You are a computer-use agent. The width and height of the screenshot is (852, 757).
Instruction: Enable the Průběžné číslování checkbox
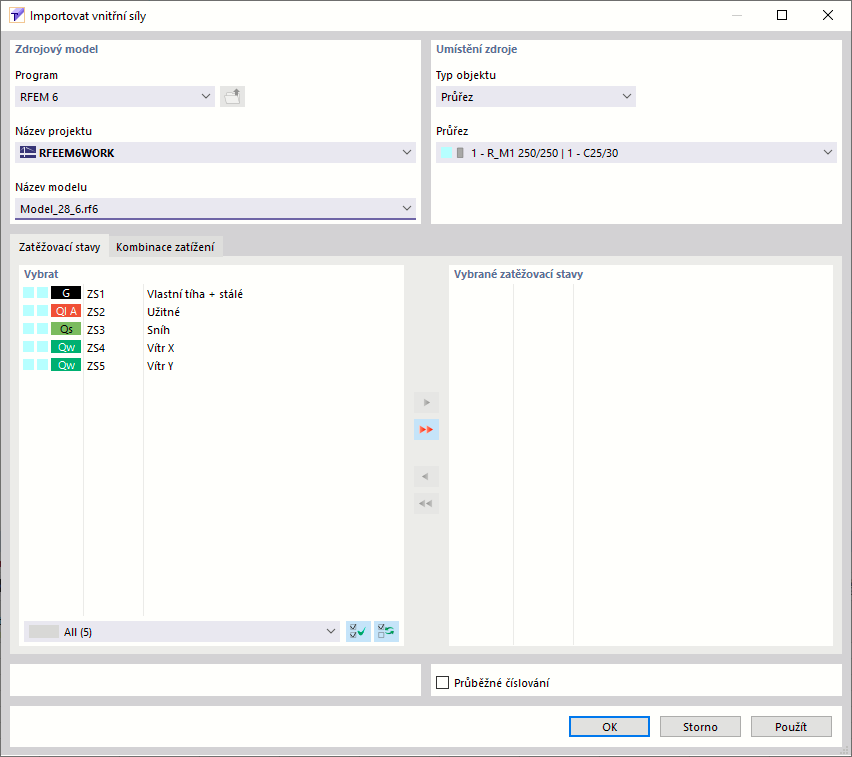443,683
